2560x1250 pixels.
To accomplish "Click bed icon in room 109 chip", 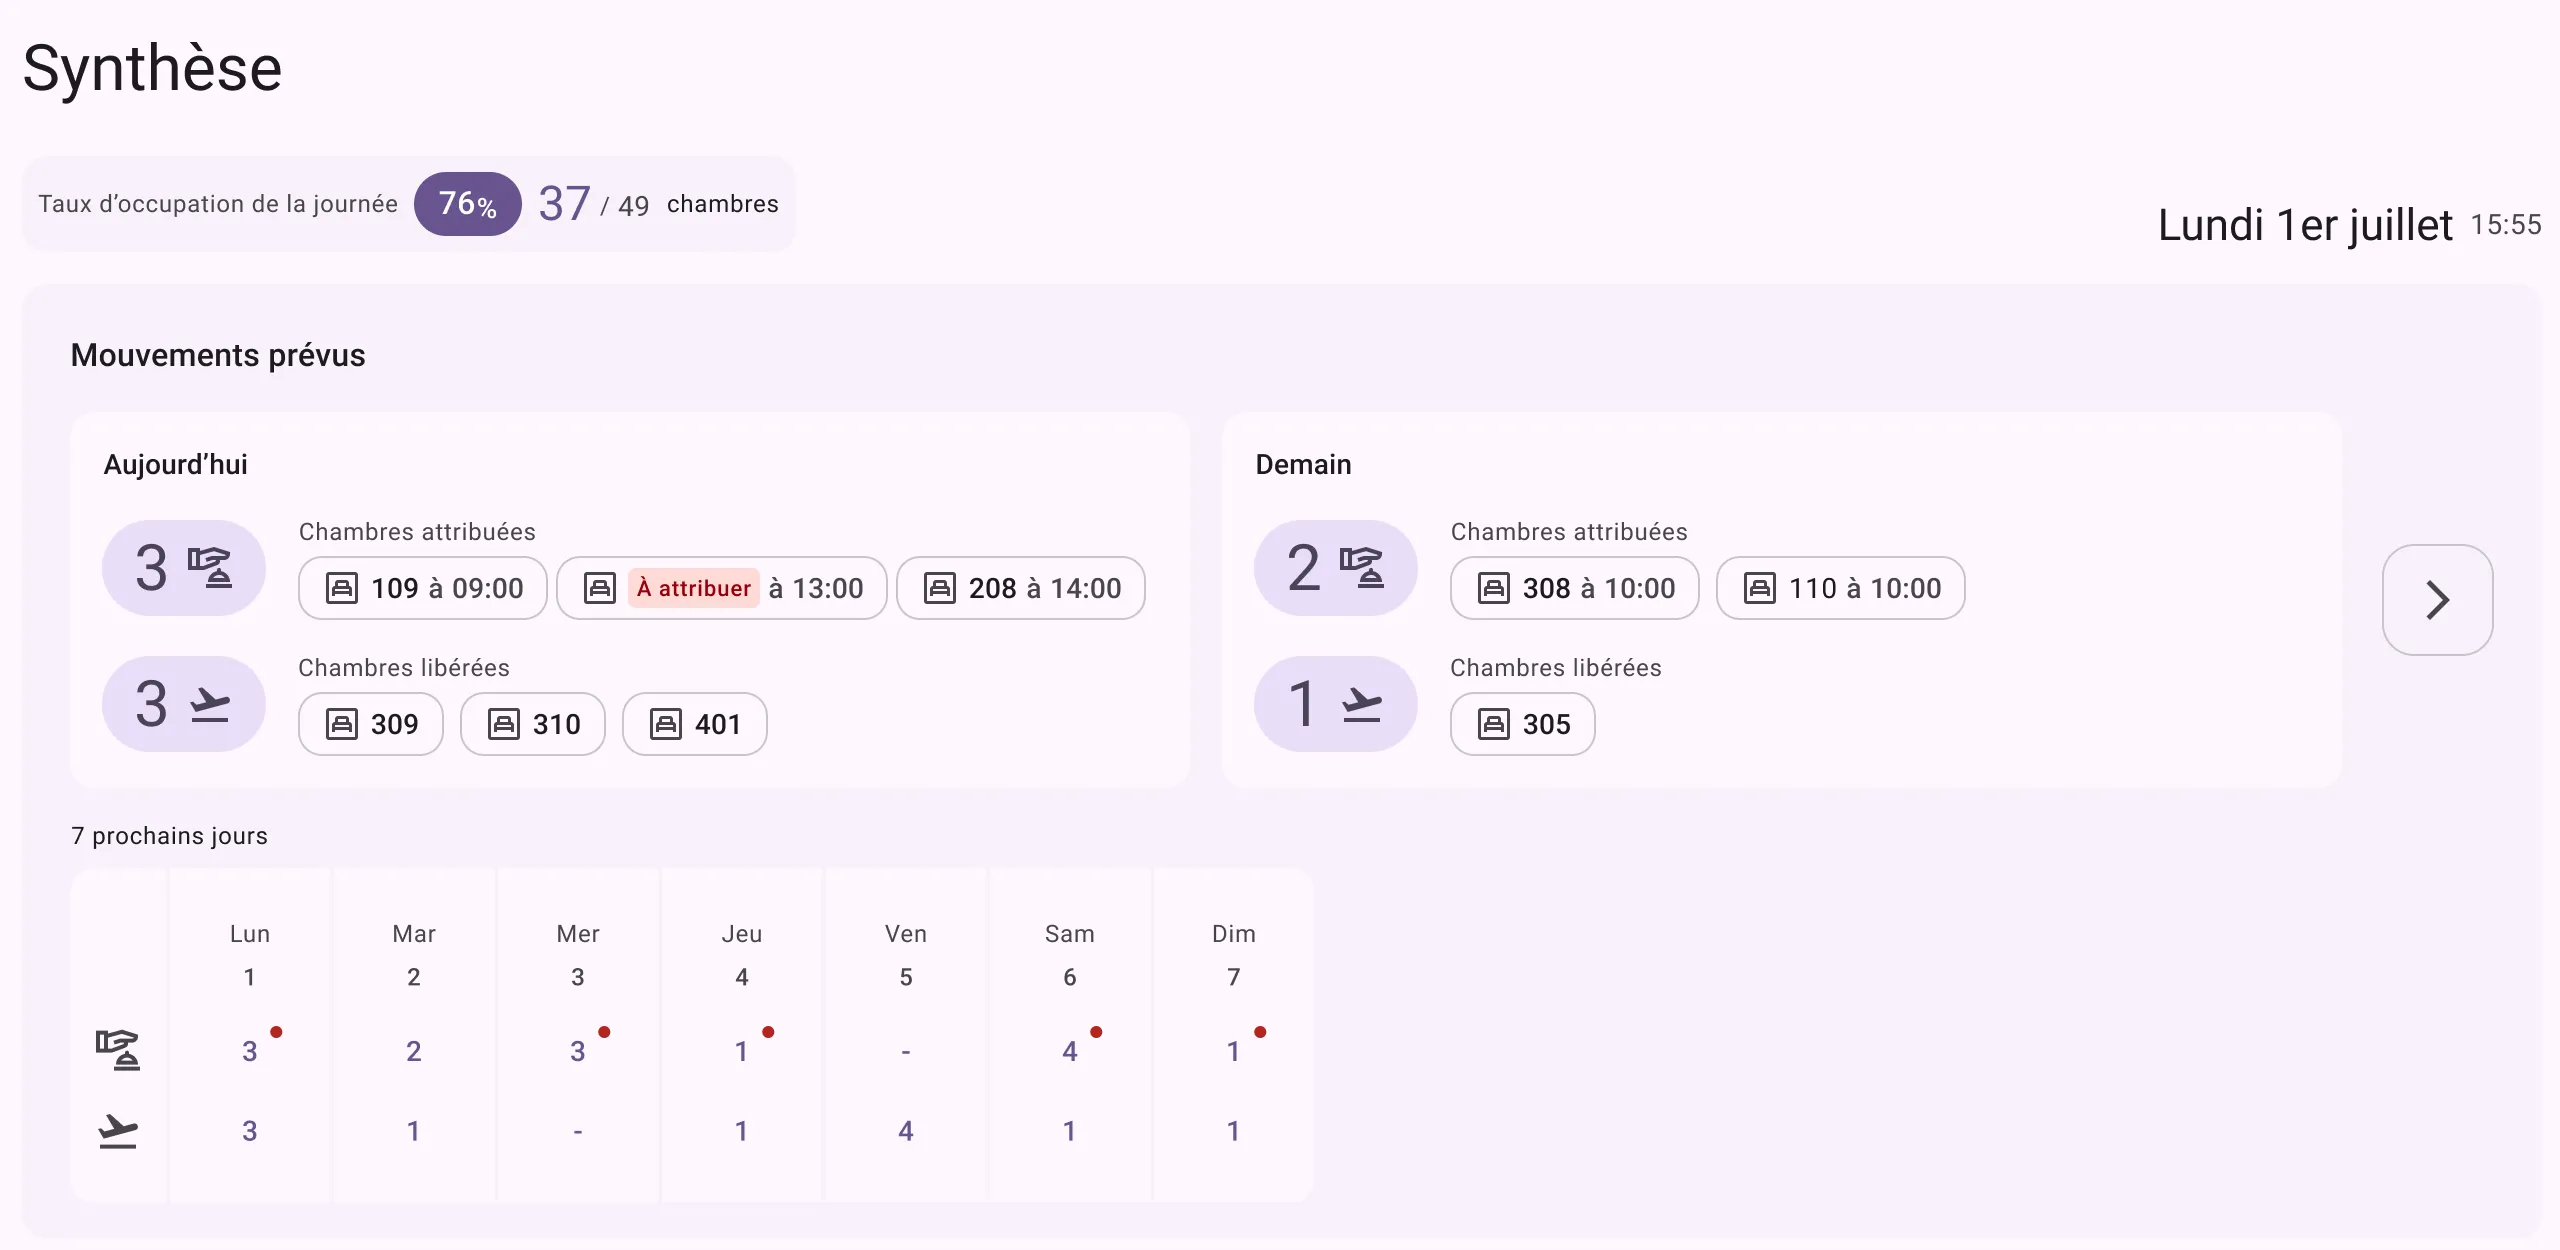I will click(342, 588).
